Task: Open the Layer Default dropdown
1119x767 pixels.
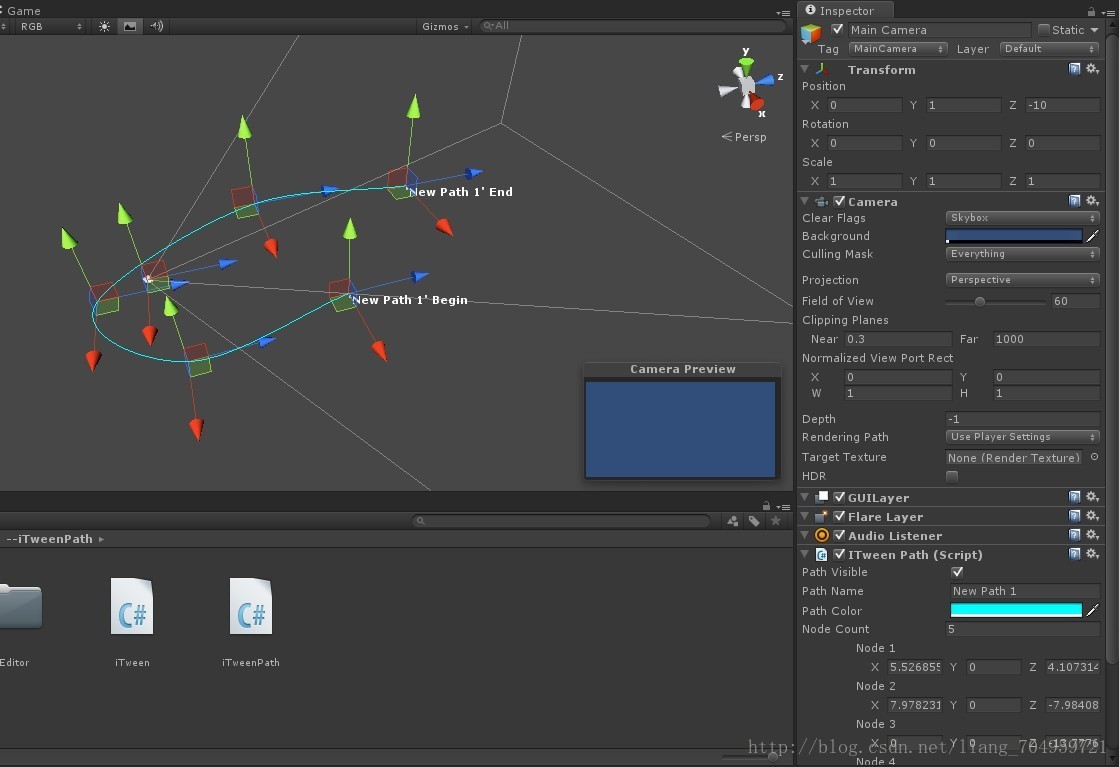Action: [x=1049, y=49]
